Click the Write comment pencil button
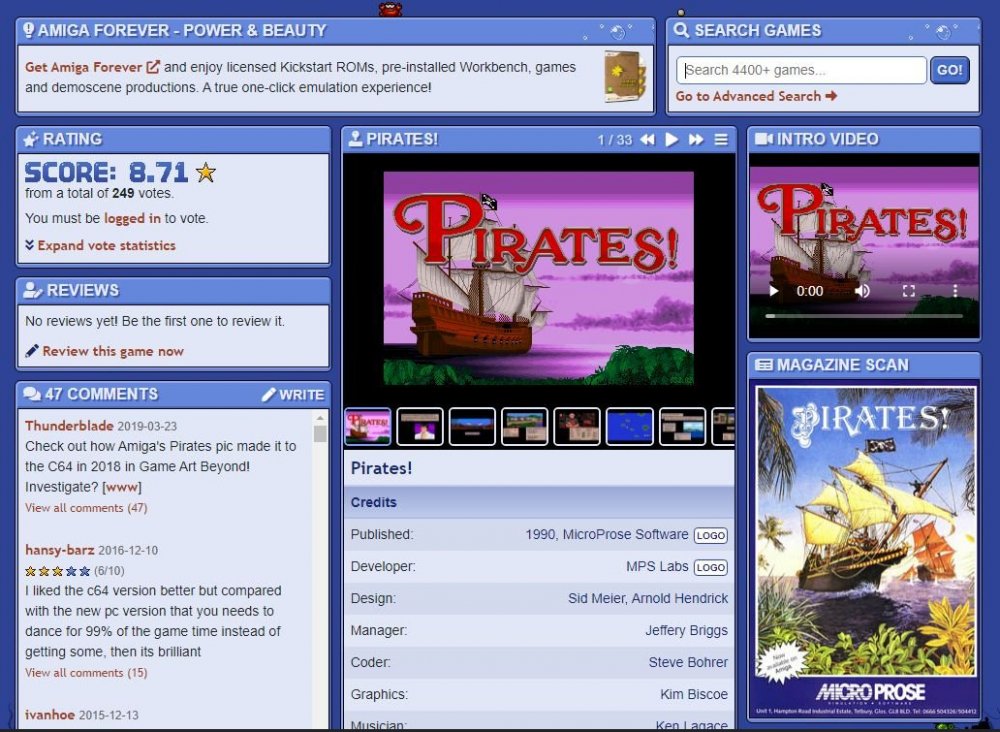 tap(292, 395)
